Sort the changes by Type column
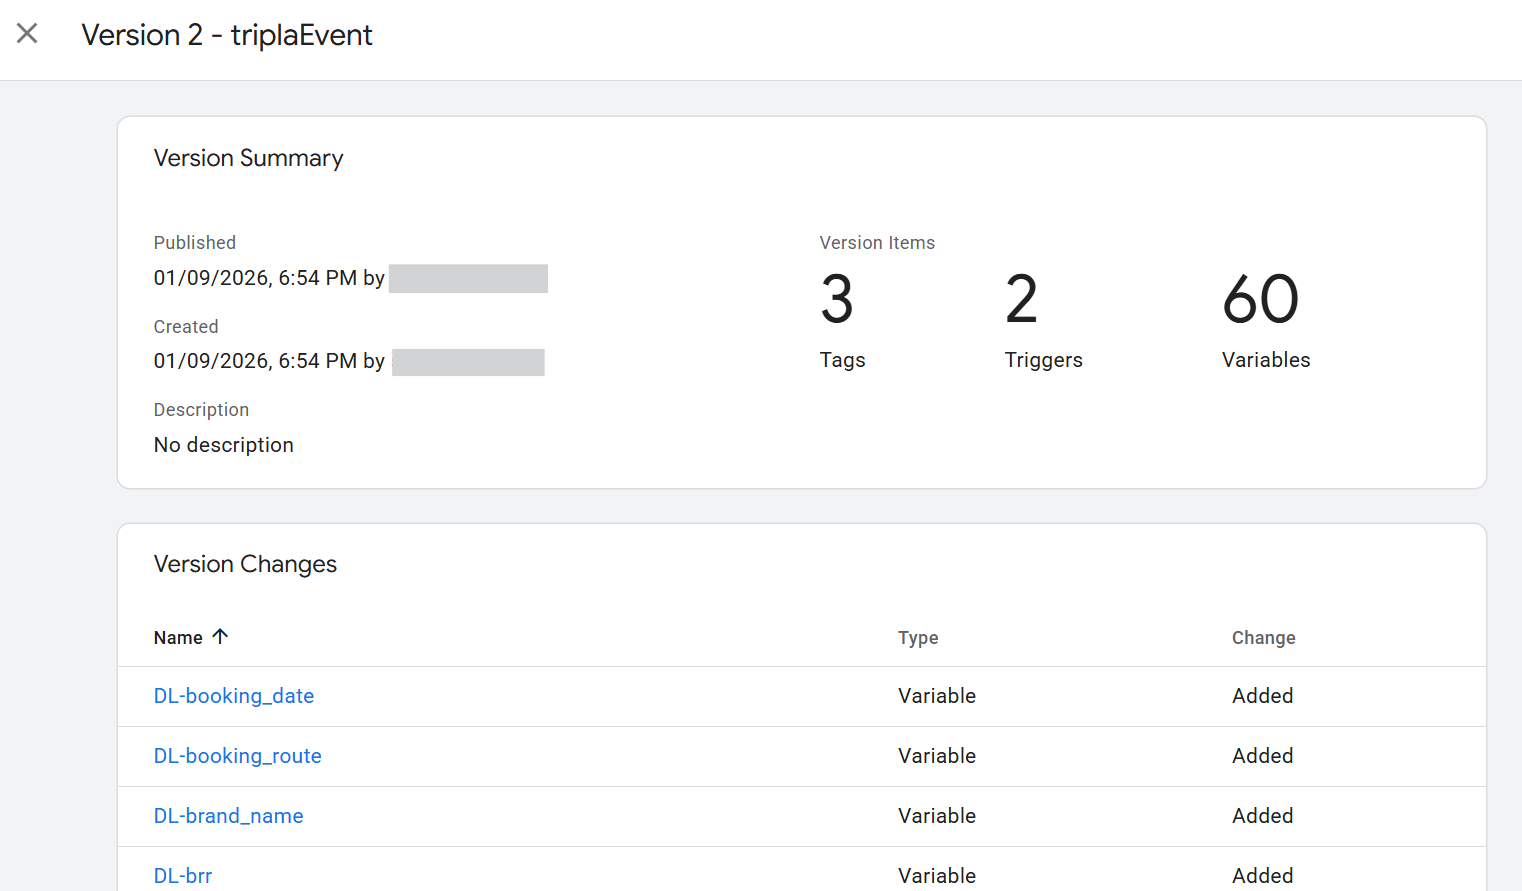Viewport: 1522px width, 891px height. click(917, 638)
